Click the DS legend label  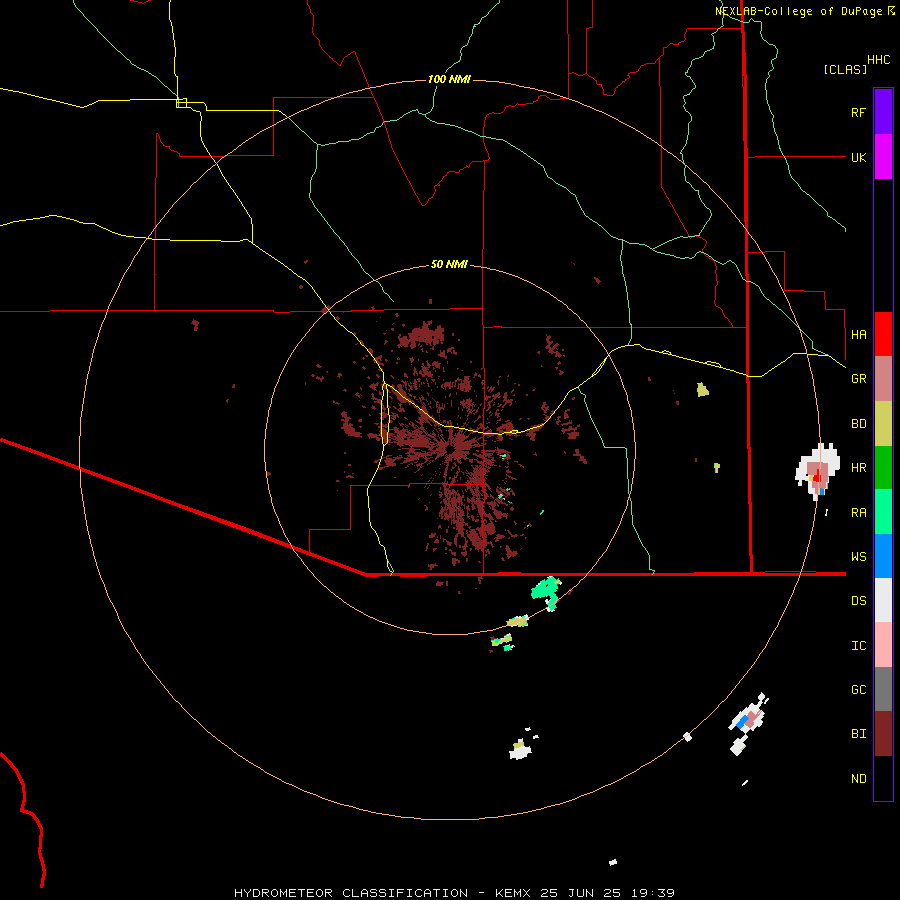pos(858,600)
